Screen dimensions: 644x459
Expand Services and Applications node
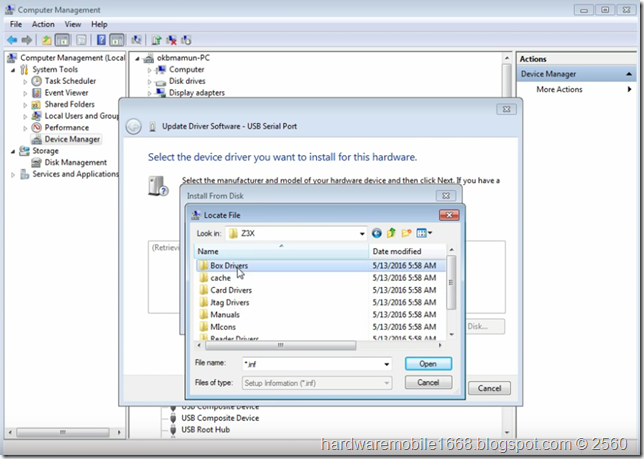[x=13, y=174]
